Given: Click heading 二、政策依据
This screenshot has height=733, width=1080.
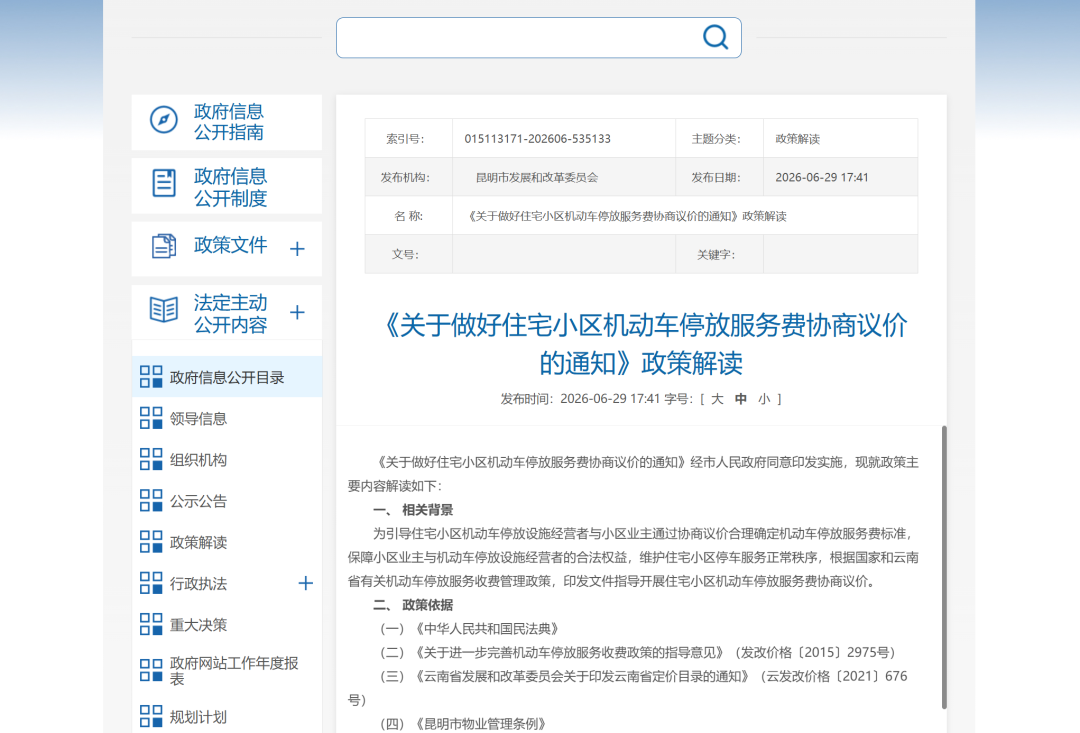Looking at the screenshot, I should [x=413, y=605].
